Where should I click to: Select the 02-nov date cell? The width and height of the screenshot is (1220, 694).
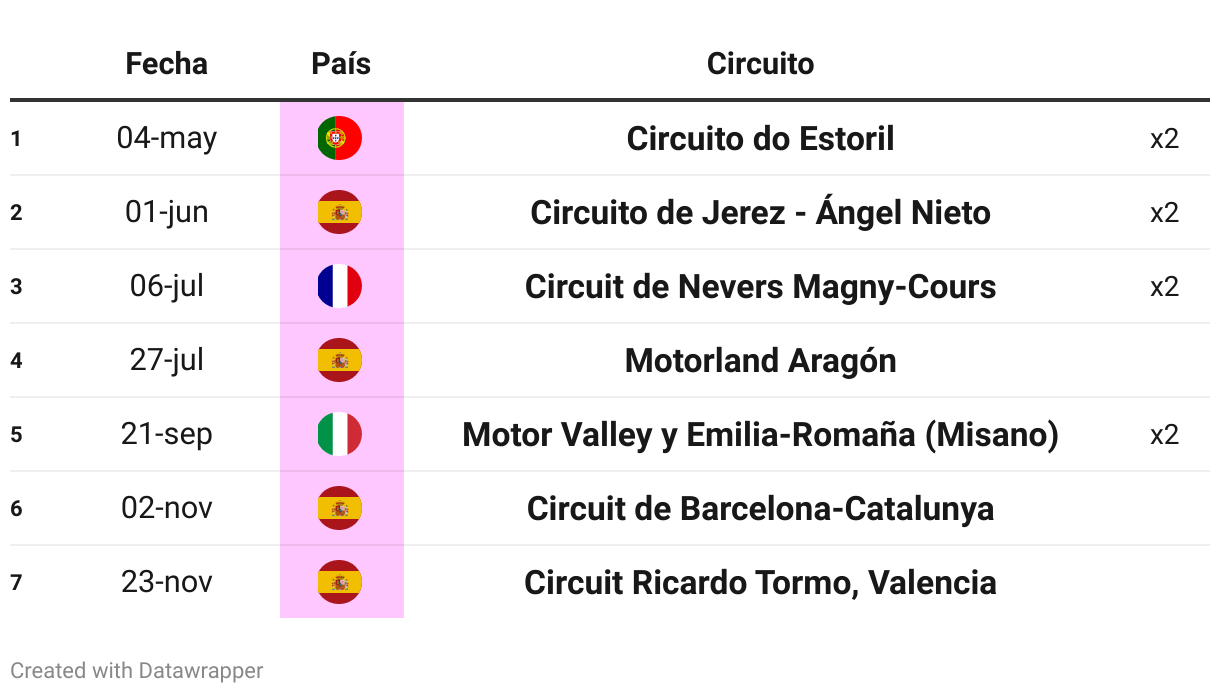pyautogui.click(x=167, y=508)
